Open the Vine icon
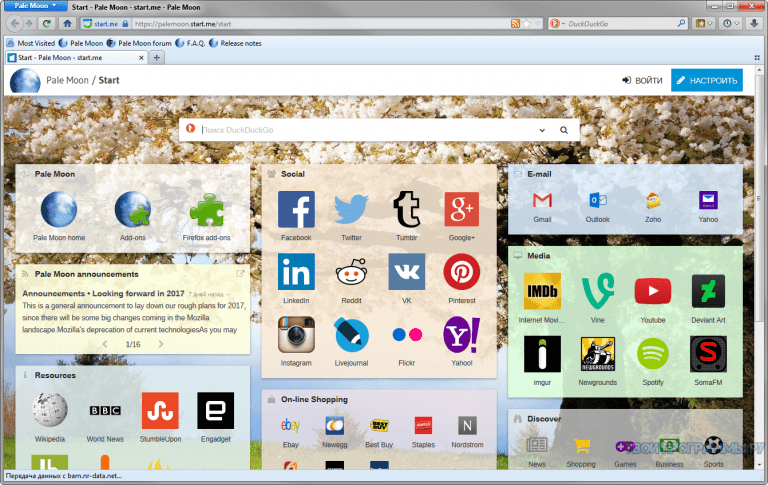 click(598, 291)
